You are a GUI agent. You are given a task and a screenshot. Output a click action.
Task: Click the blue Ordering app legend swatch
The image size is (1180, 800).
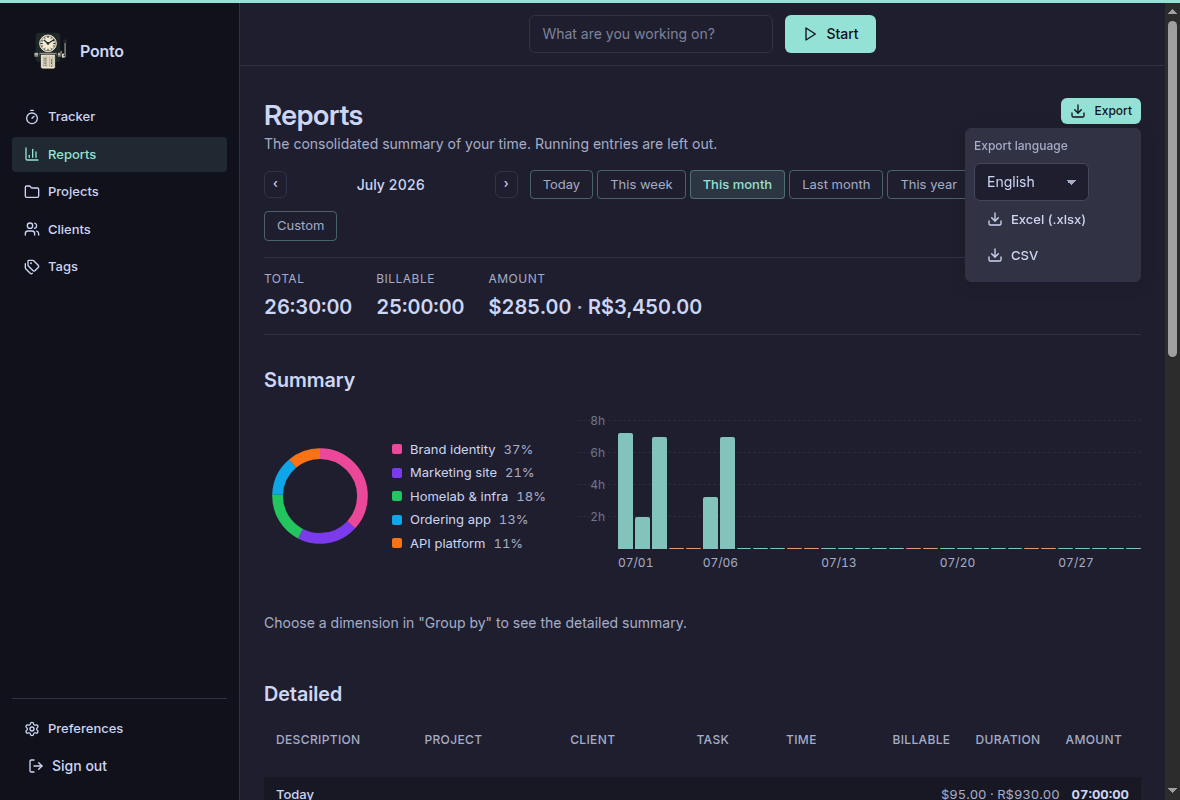click(x=397, y=520)
